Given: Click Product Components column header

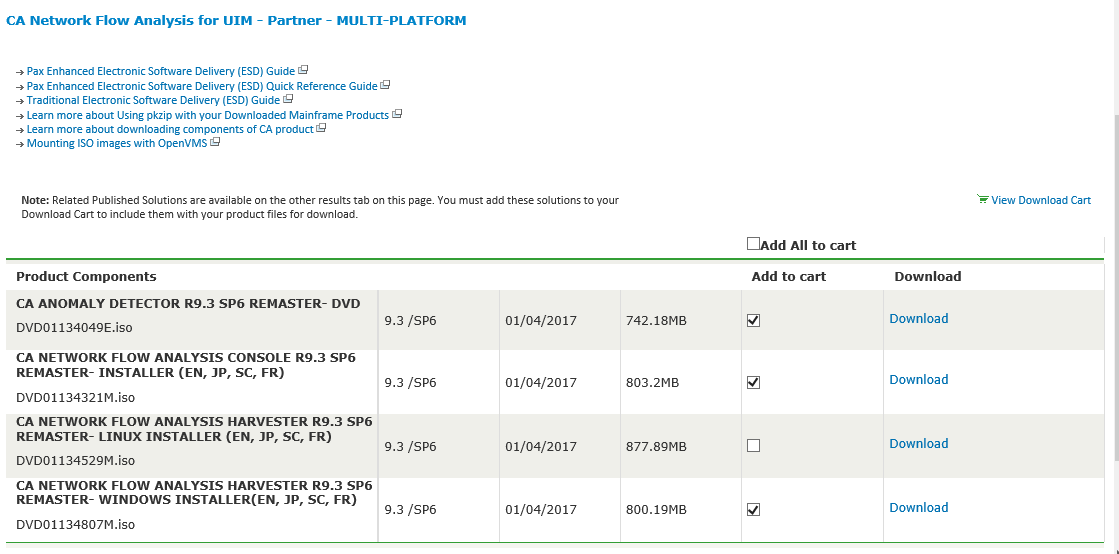Looking at the screenshot, I should 86,276.
